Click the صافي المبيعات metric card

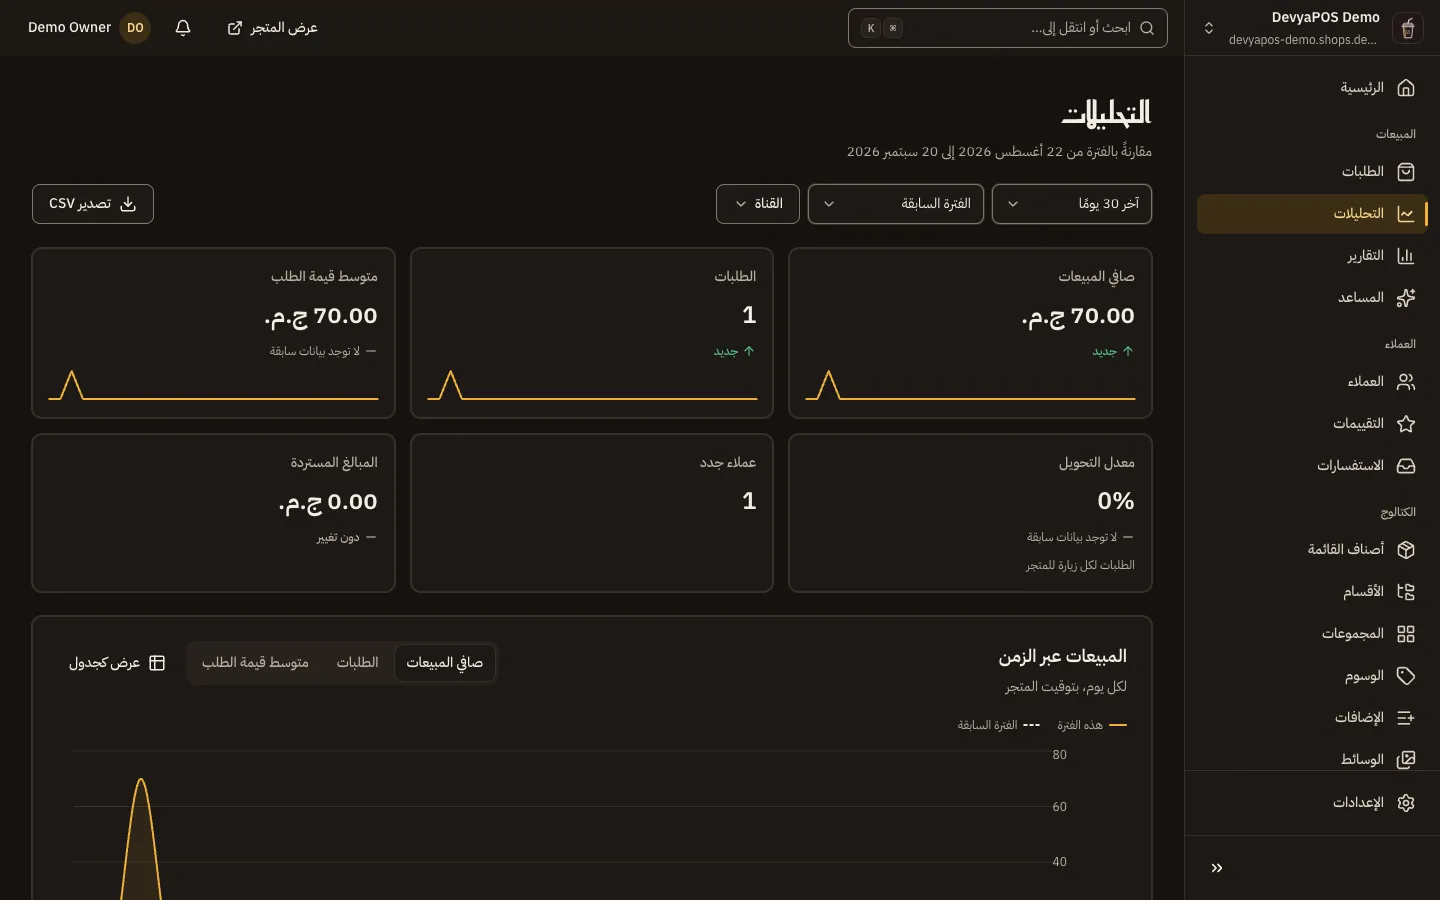(x=970, y=333)
